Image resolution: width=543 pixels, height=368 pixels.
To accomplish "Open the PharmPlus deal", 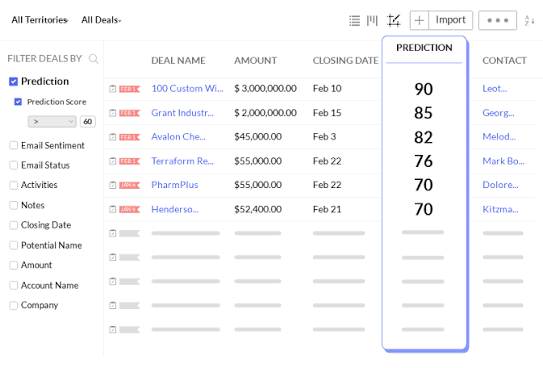I will [175, 185].
